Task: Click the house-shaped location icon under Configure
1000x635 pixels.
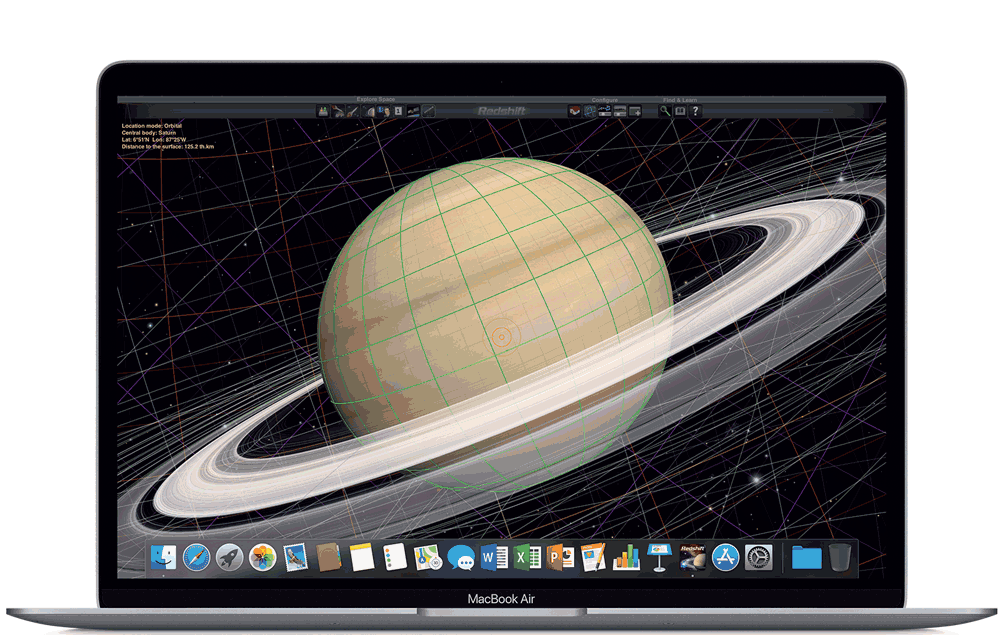Action: click(x=574, y=111)
